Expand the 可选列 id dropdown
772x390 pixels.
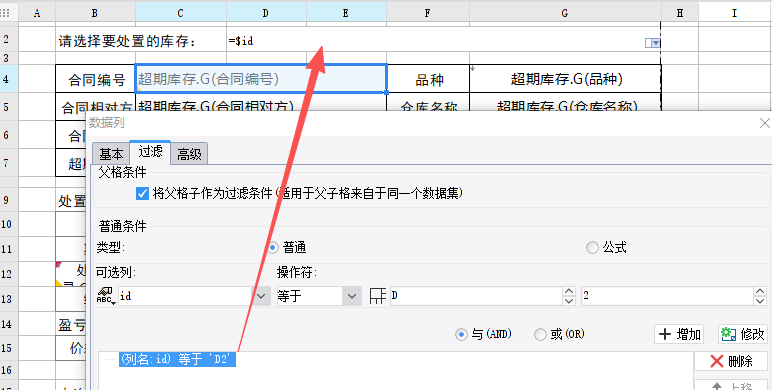pos(261,296)
